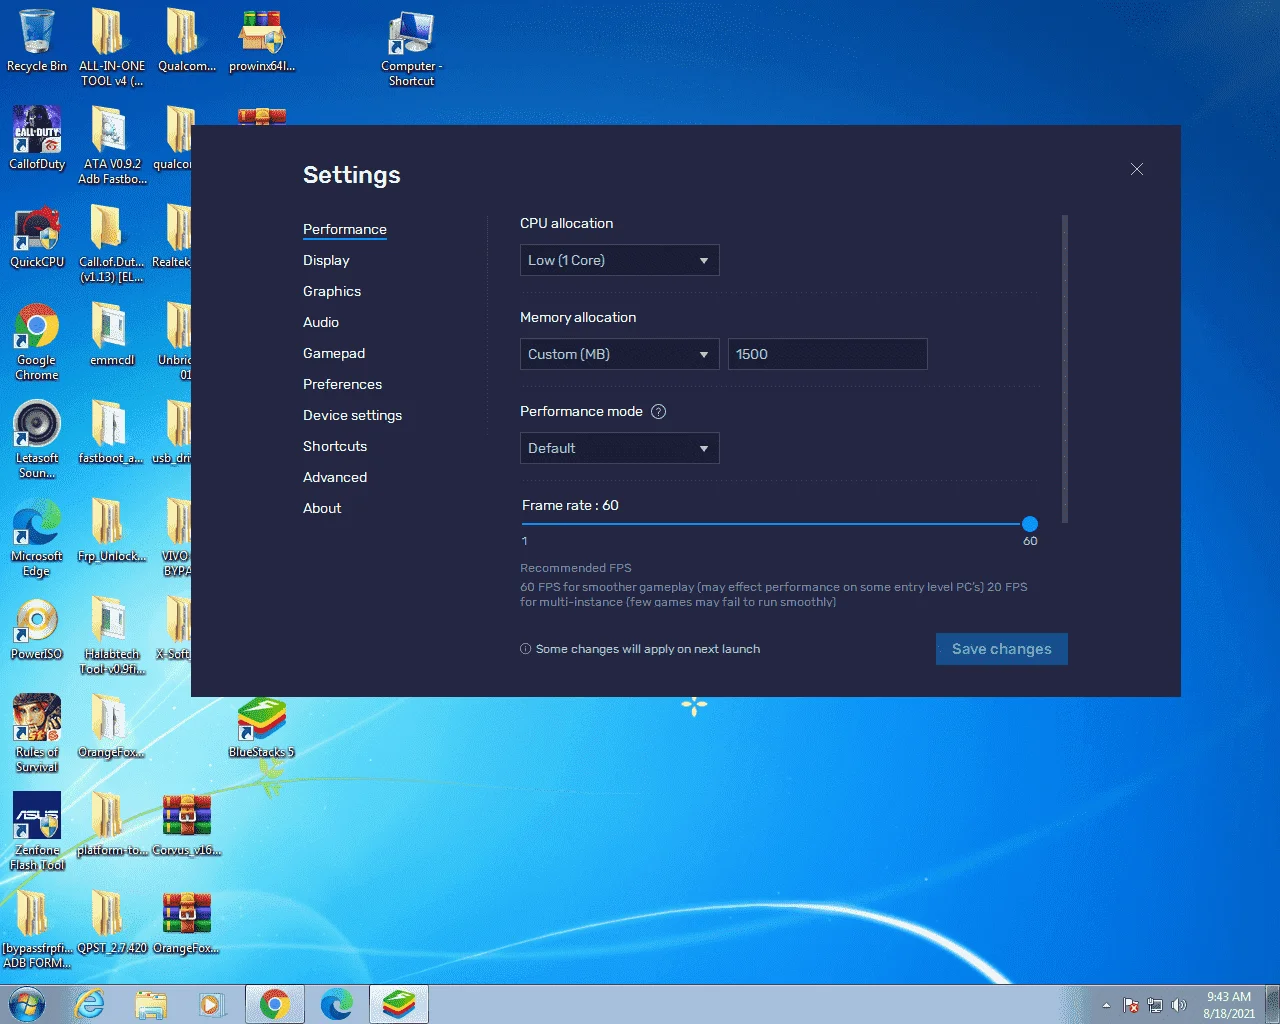The height and width of the screenshot is (1024, 1280).
Task: Click the settings panel vertical scrollbar
Action: tap(1065, 368)
